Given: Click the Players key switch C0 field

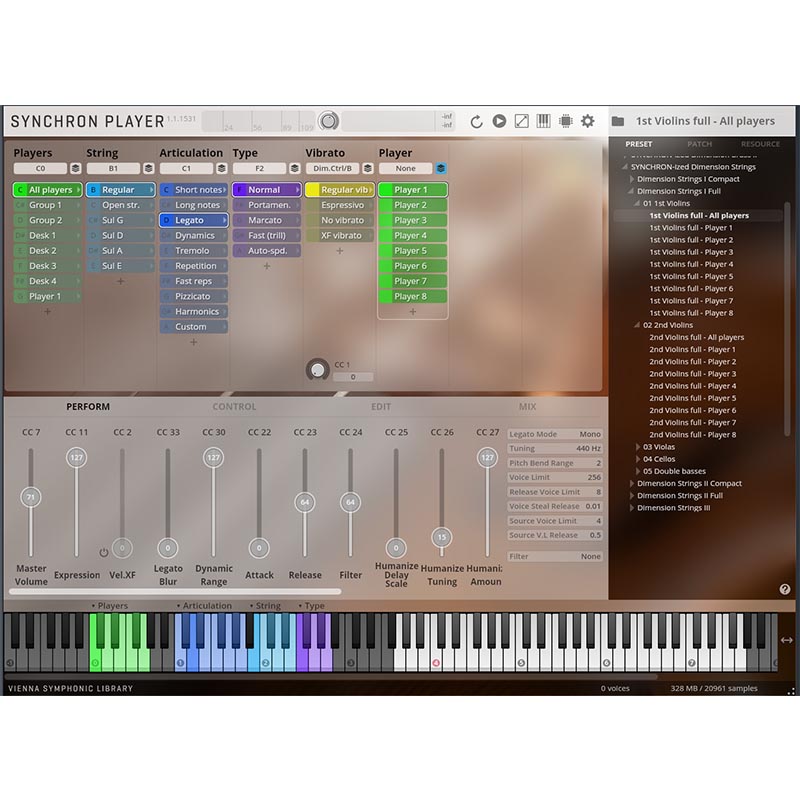Looking at the screenshot, I should [40, 168].
